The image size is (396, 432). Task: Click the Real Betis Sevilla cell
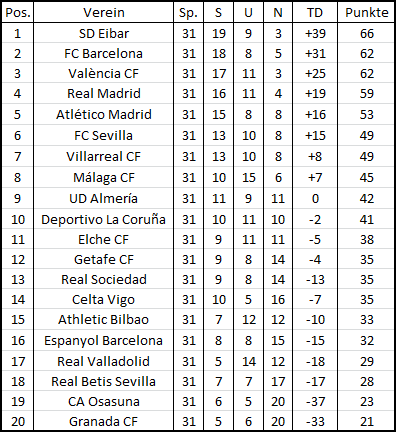click(104, 381)
